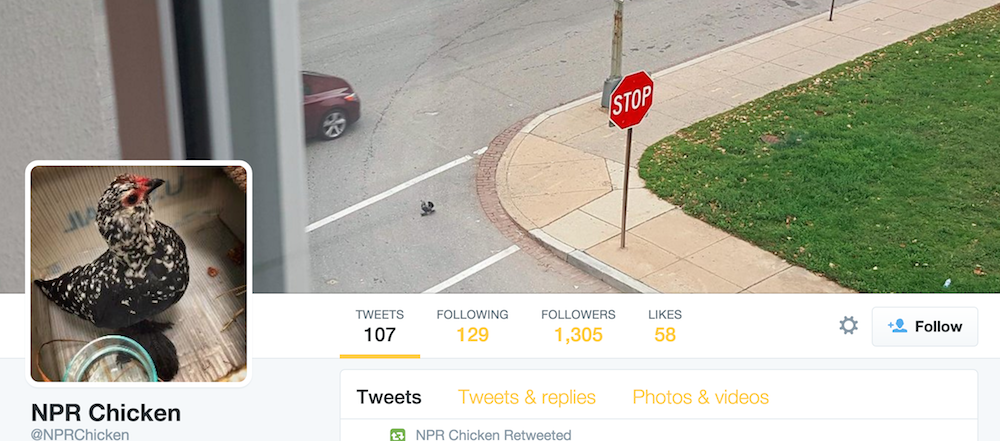Switch to Tweets & replies tab
The image size is (1000, 441).
pyautogui.click(x=527, y=397)
